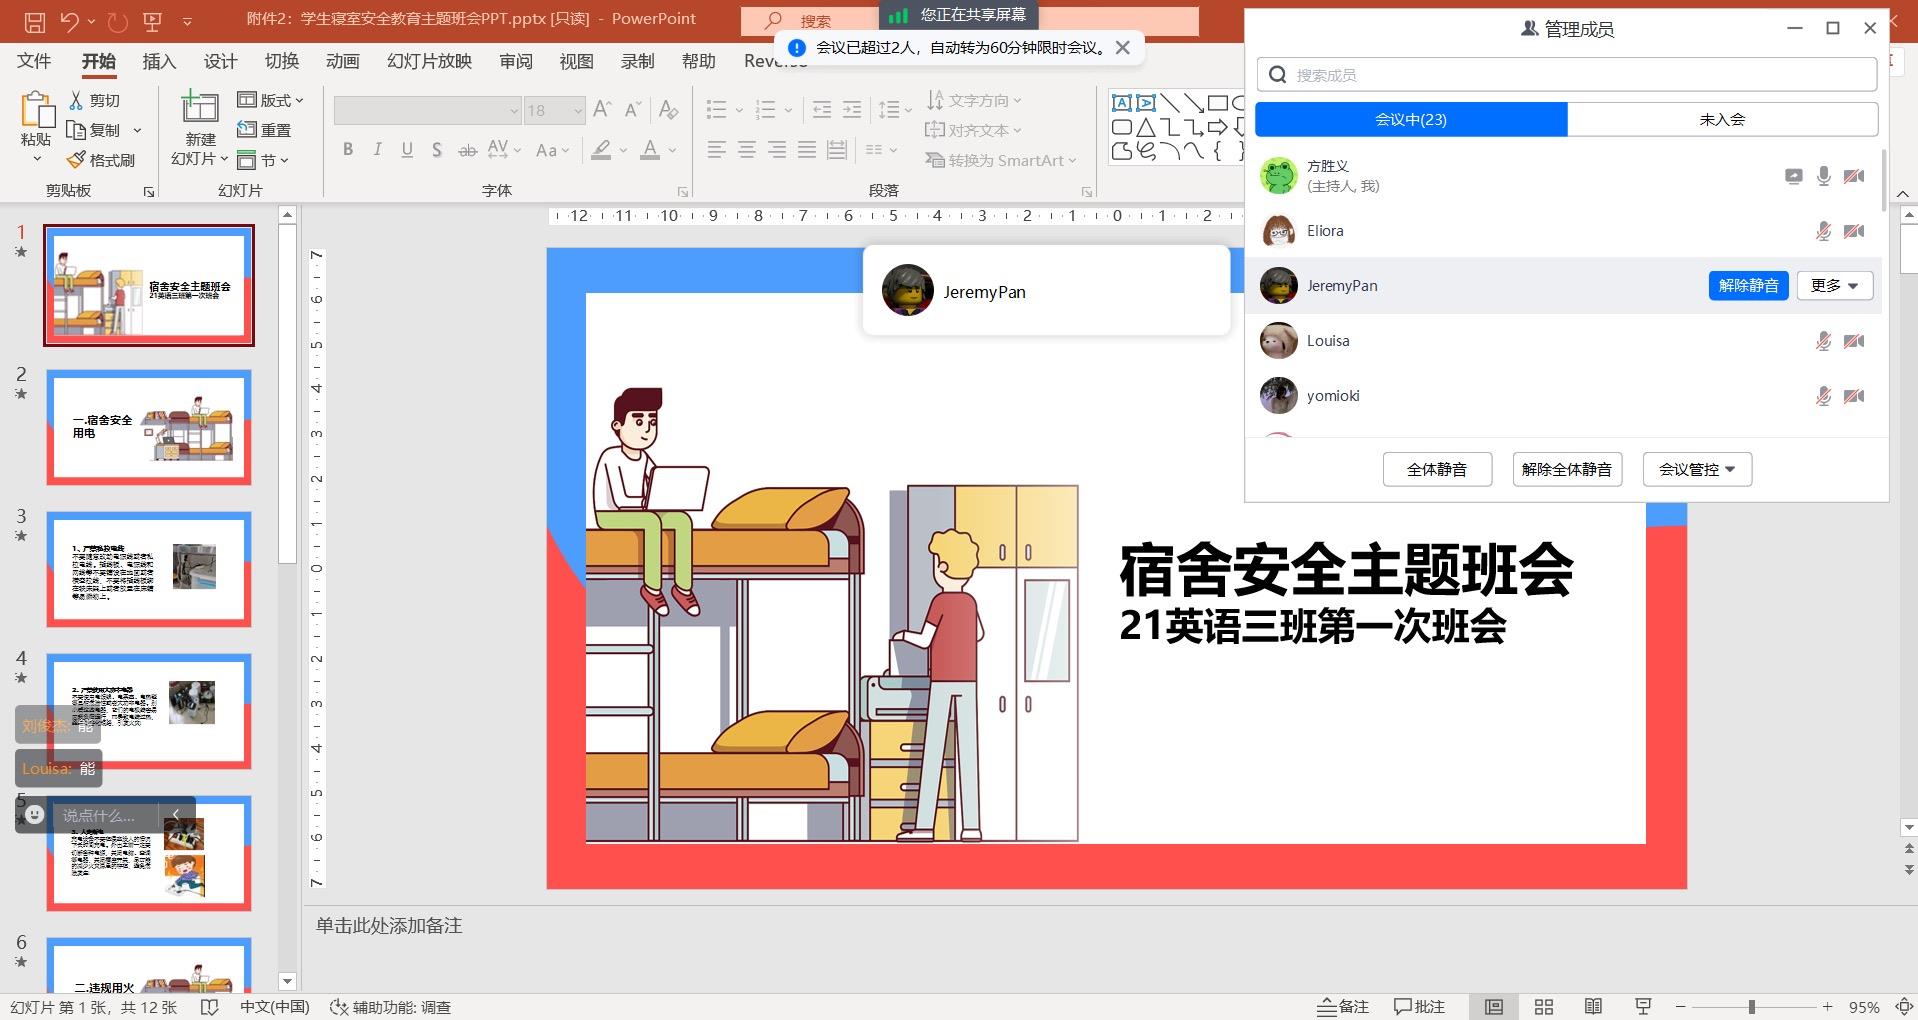The height and width of the screenshot is (1020, 1918).
Task: Click the Undo arrow icon
Action: click(x=69, y=20)
